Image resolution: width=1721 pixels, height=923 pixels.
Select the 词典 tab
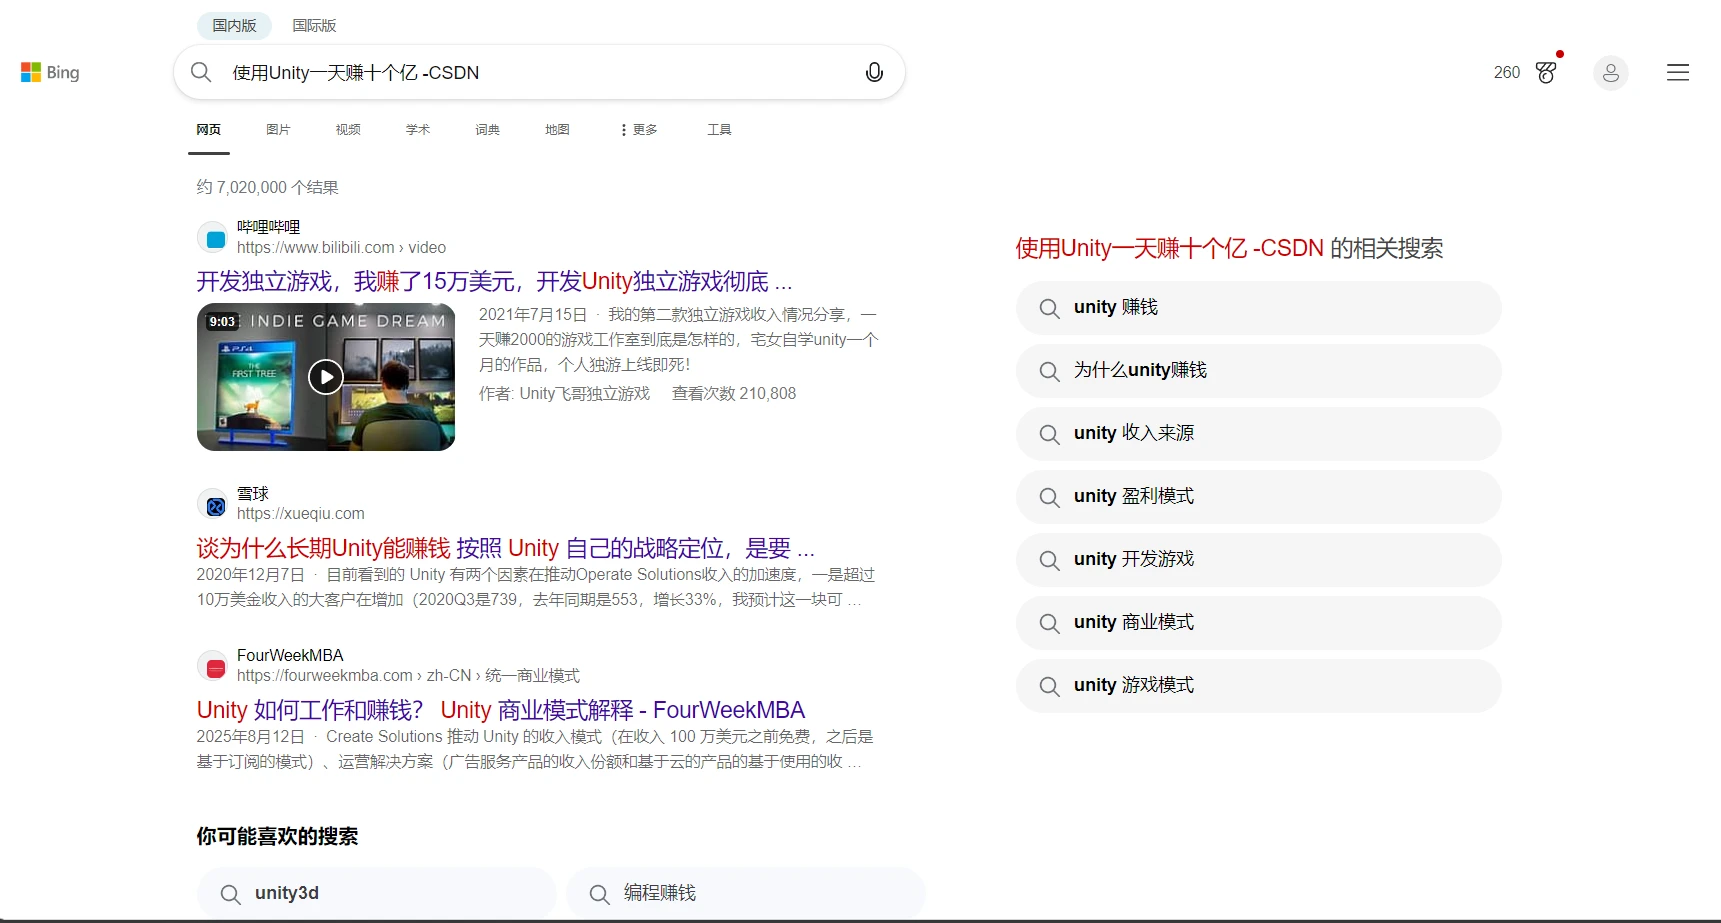coord(488,130)
